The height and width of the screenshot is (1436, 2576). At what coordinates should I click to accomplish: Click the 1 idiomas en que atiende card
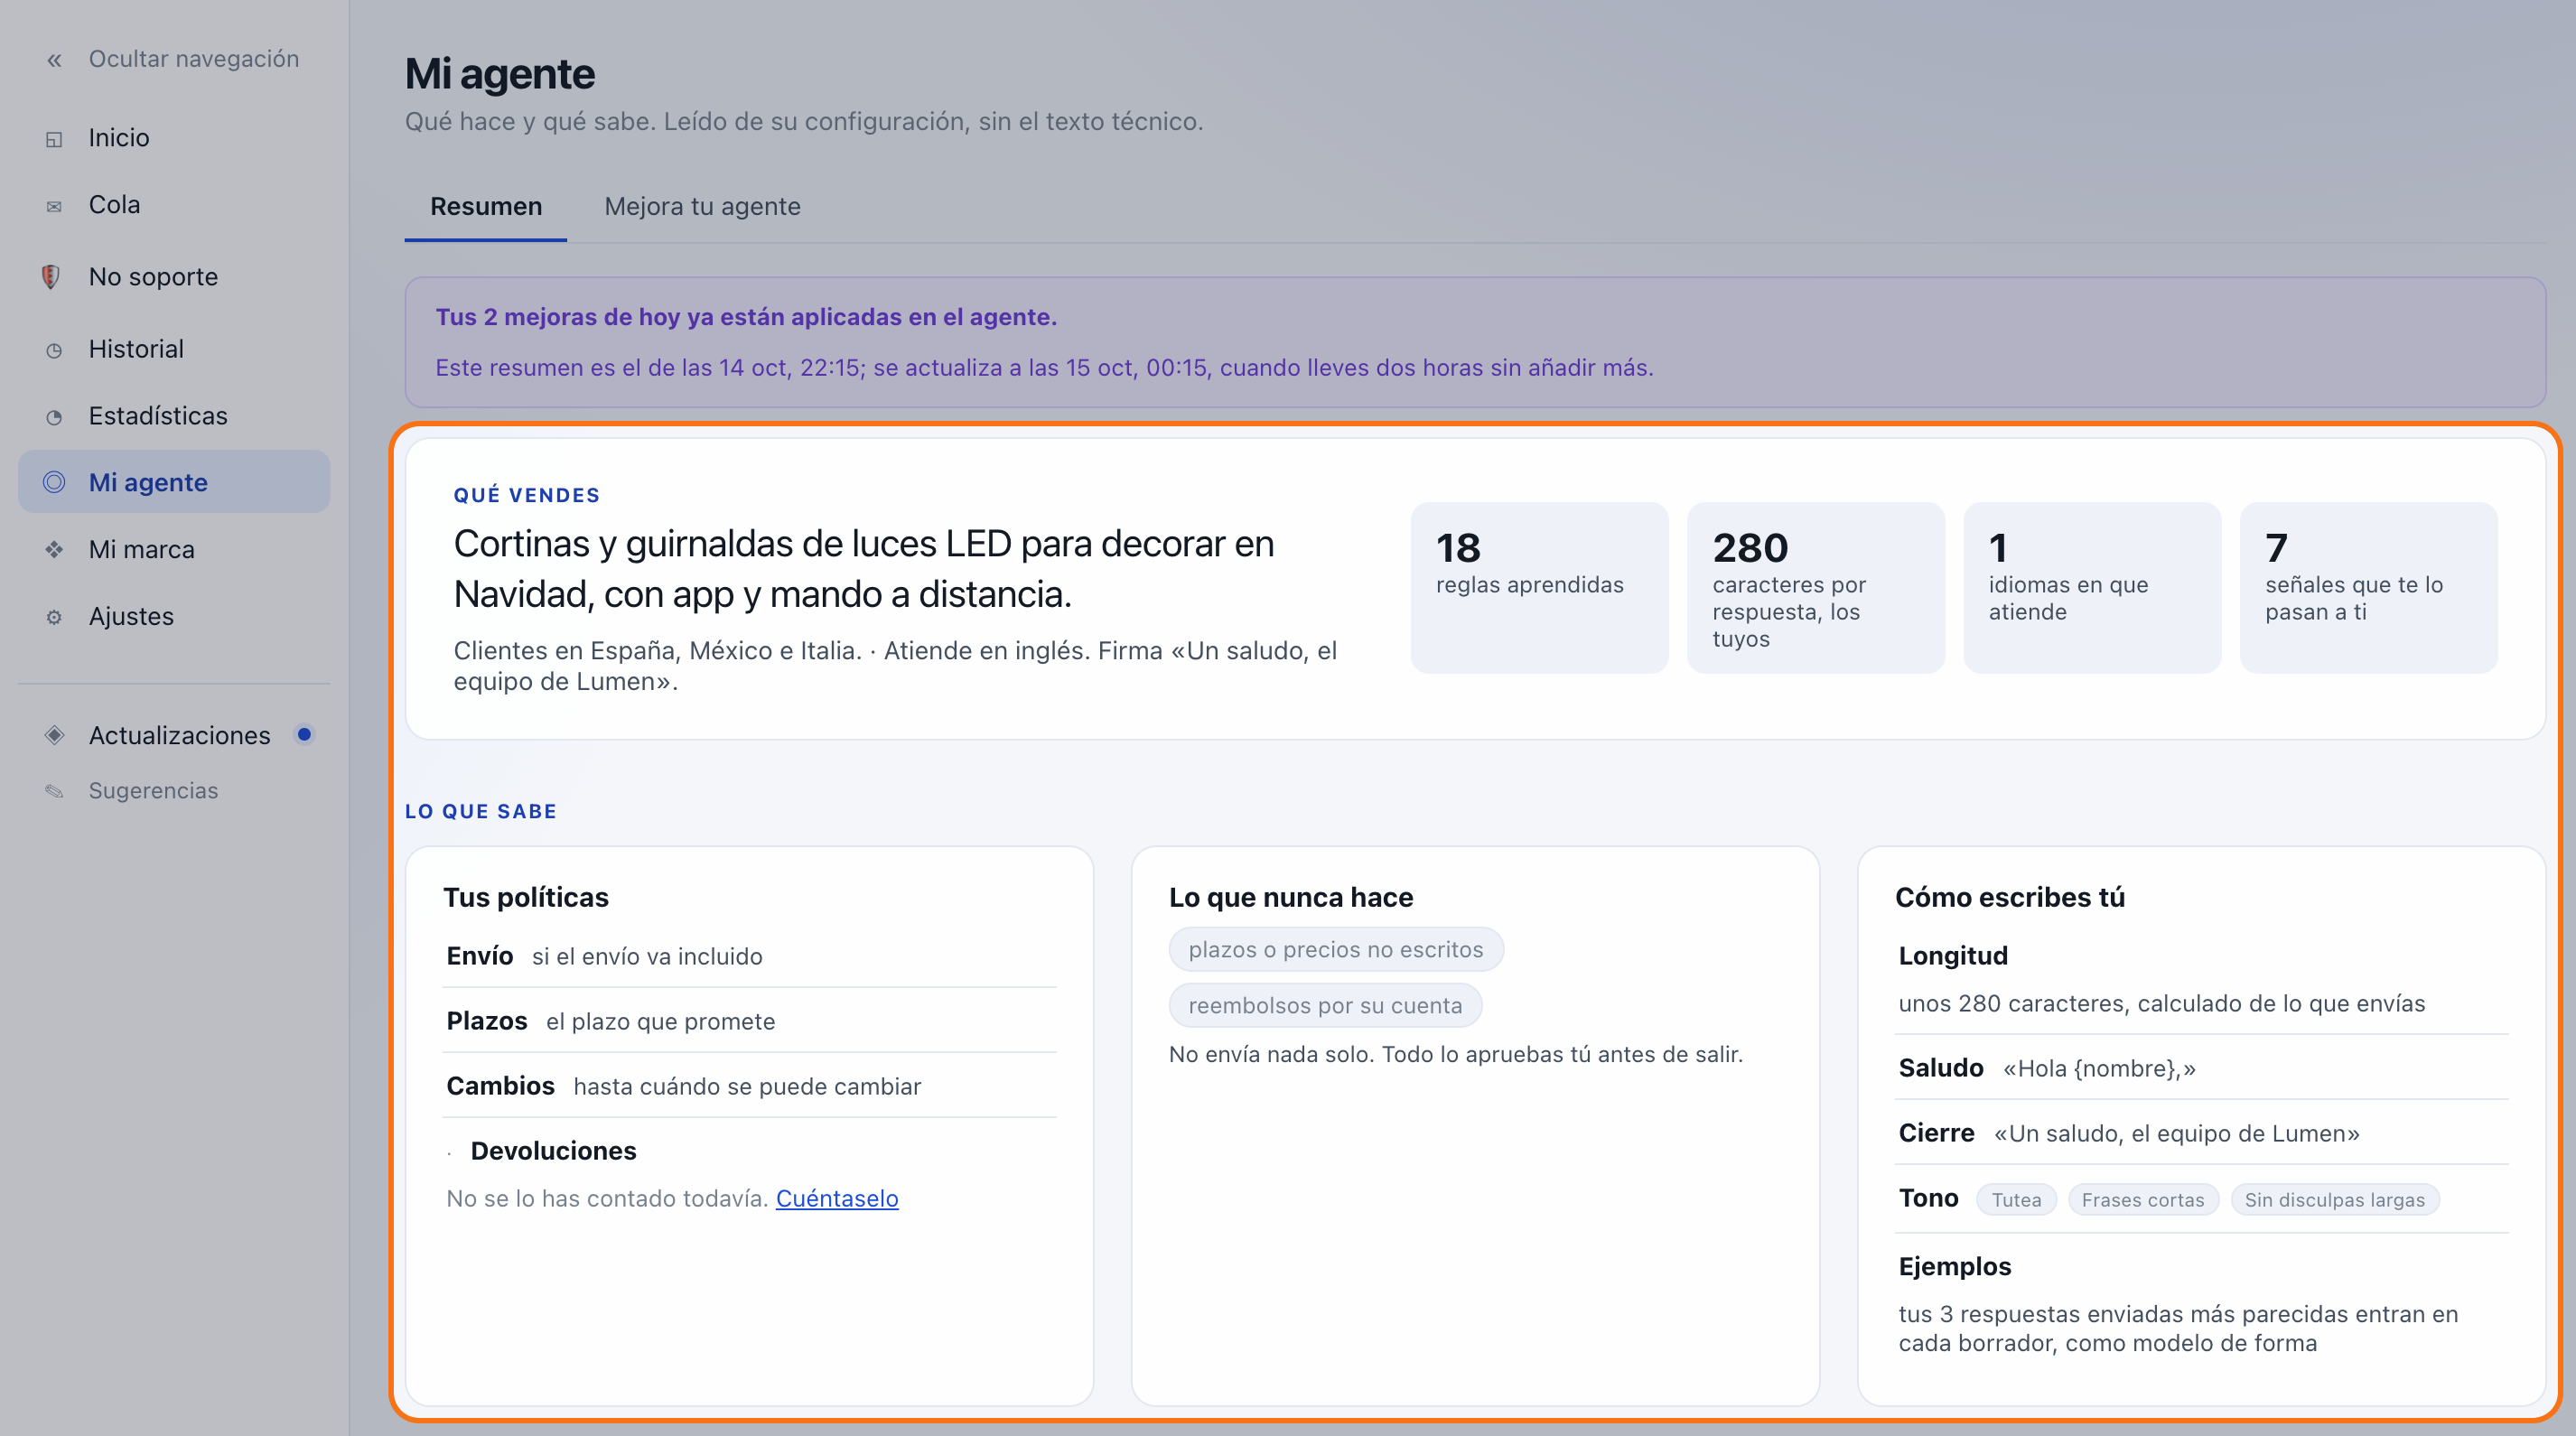point(2092,588)
